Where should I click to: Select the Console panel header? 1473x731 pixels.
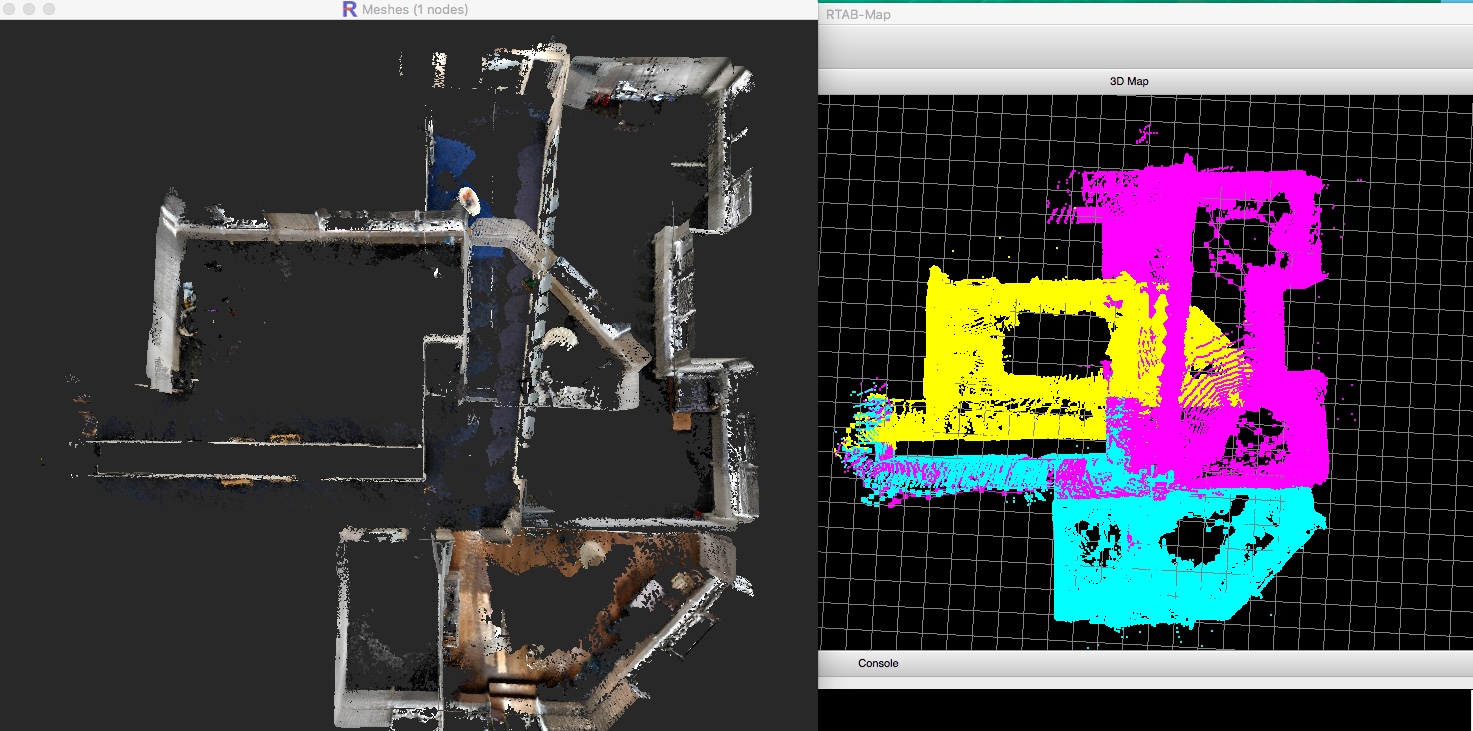tap(878, 663)
